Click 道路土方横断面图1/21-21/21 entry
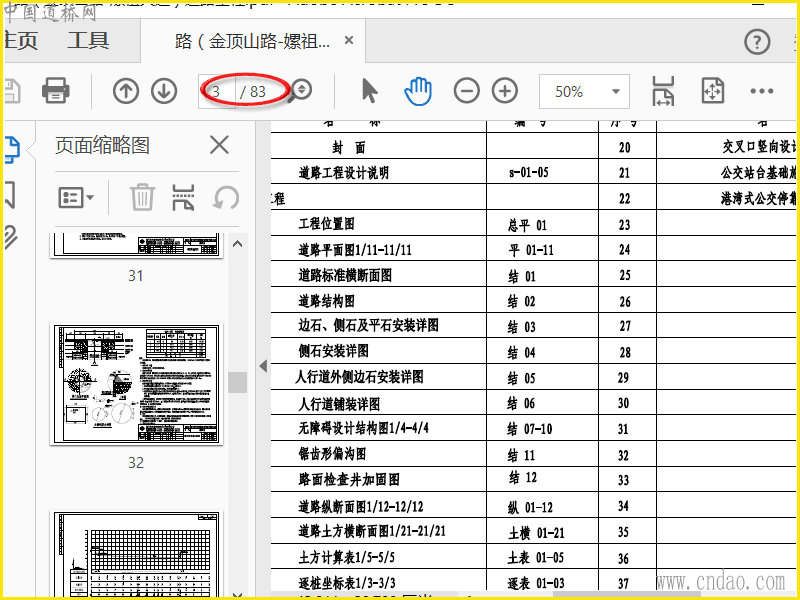800x600 pixels. coord(372,531)
